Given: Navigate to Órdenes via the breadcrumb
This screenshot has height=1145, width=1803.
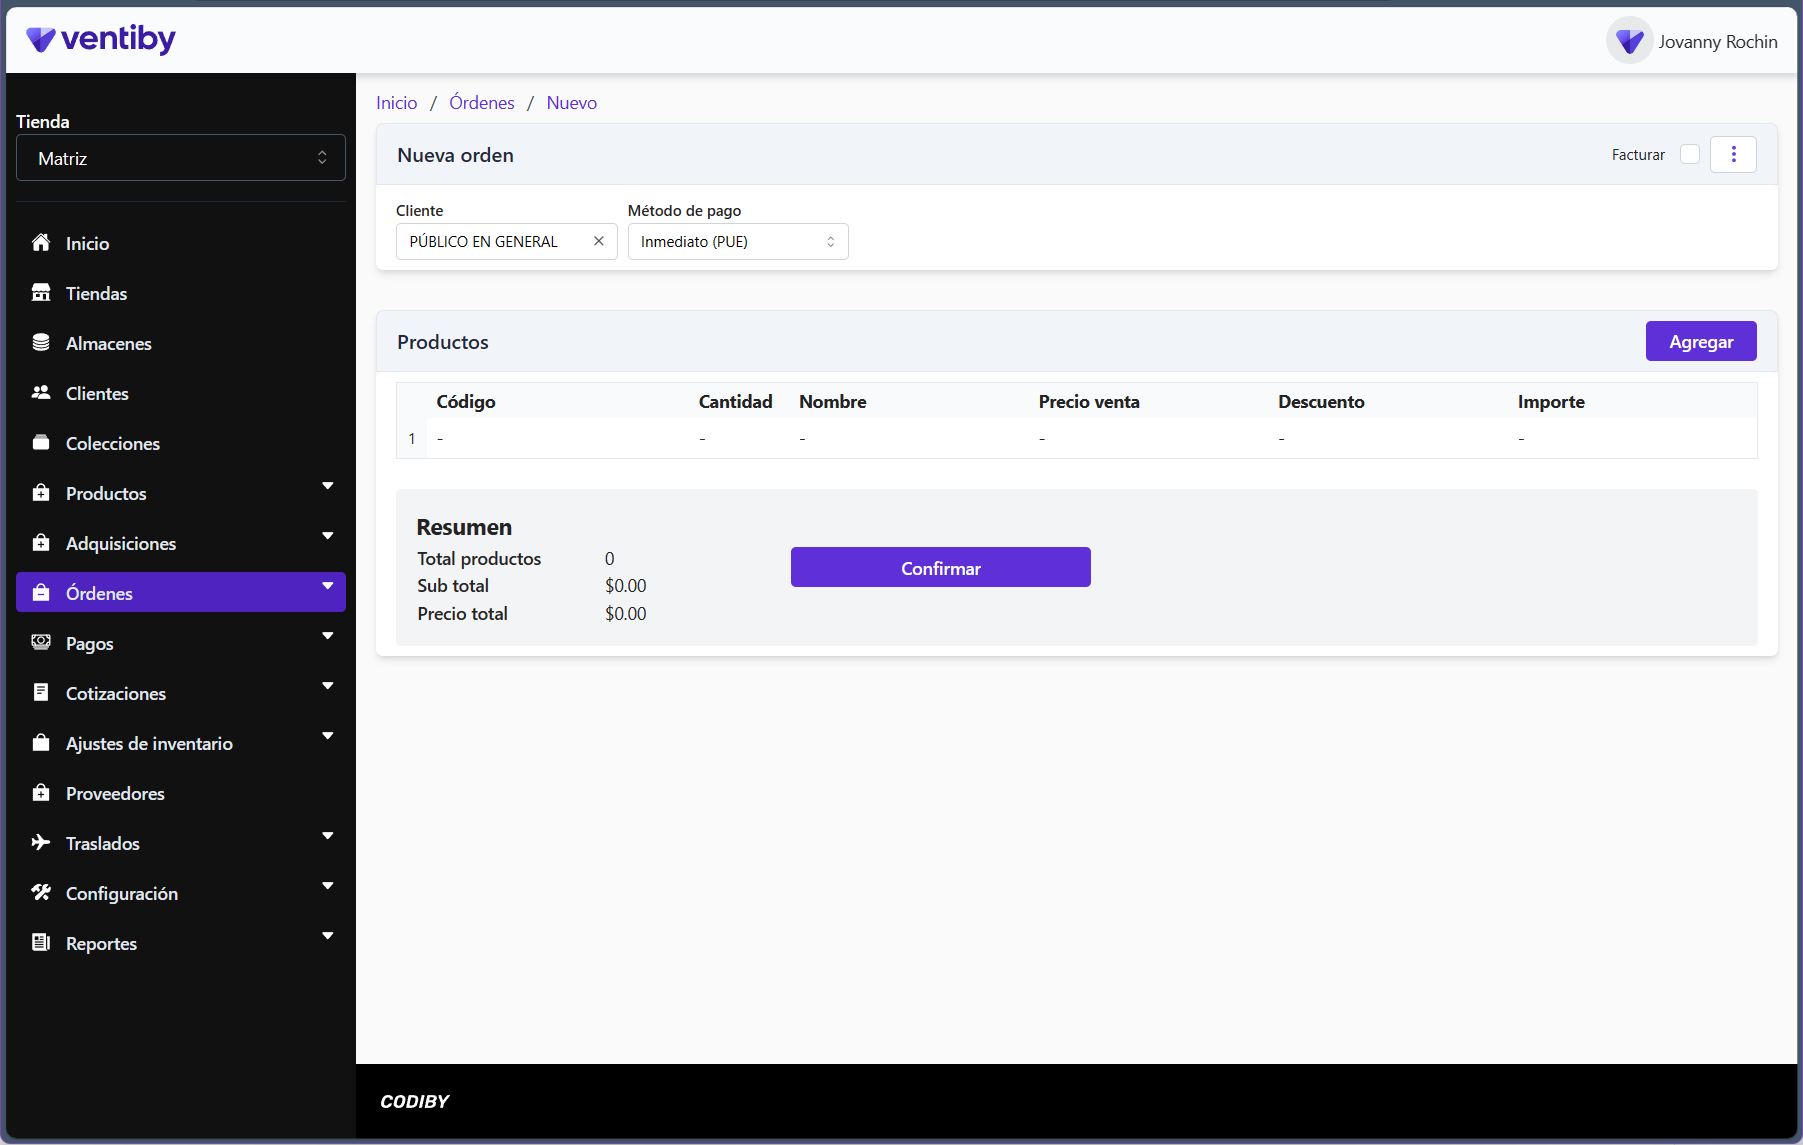Looking at the screenshot, I should point(481,102).
